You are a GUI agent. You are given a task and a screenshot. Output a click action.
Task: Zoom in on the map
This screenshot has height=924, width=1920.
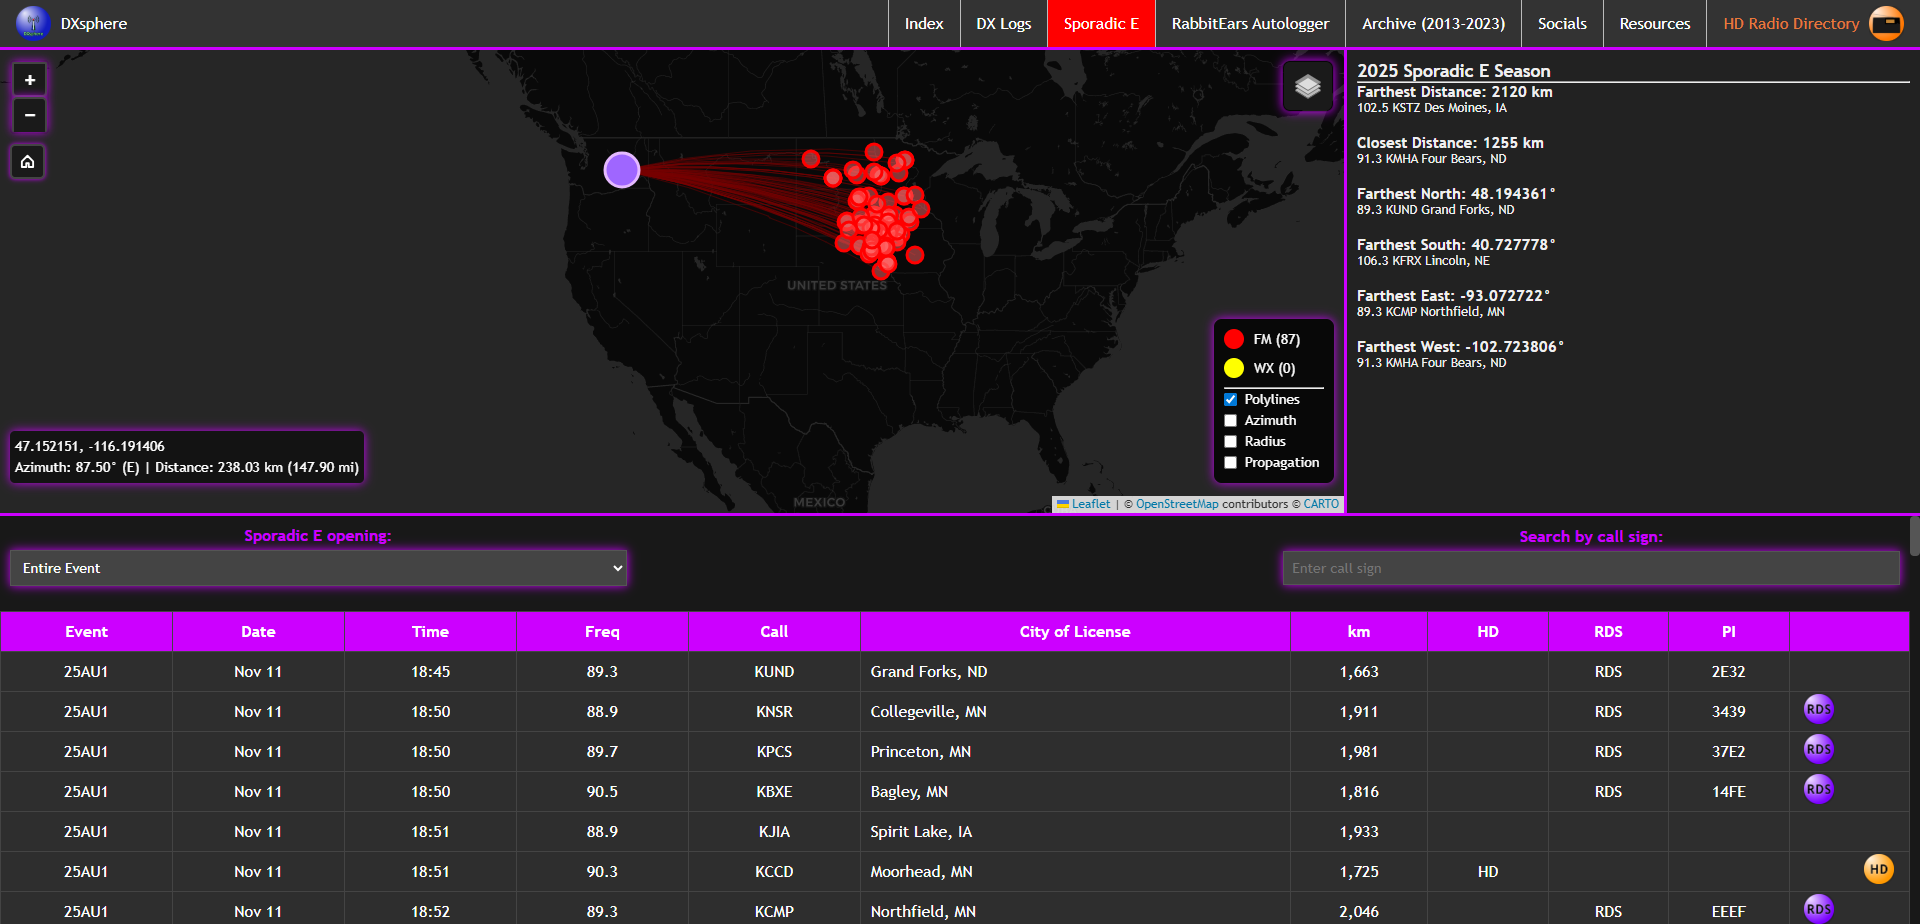(29, 80)
